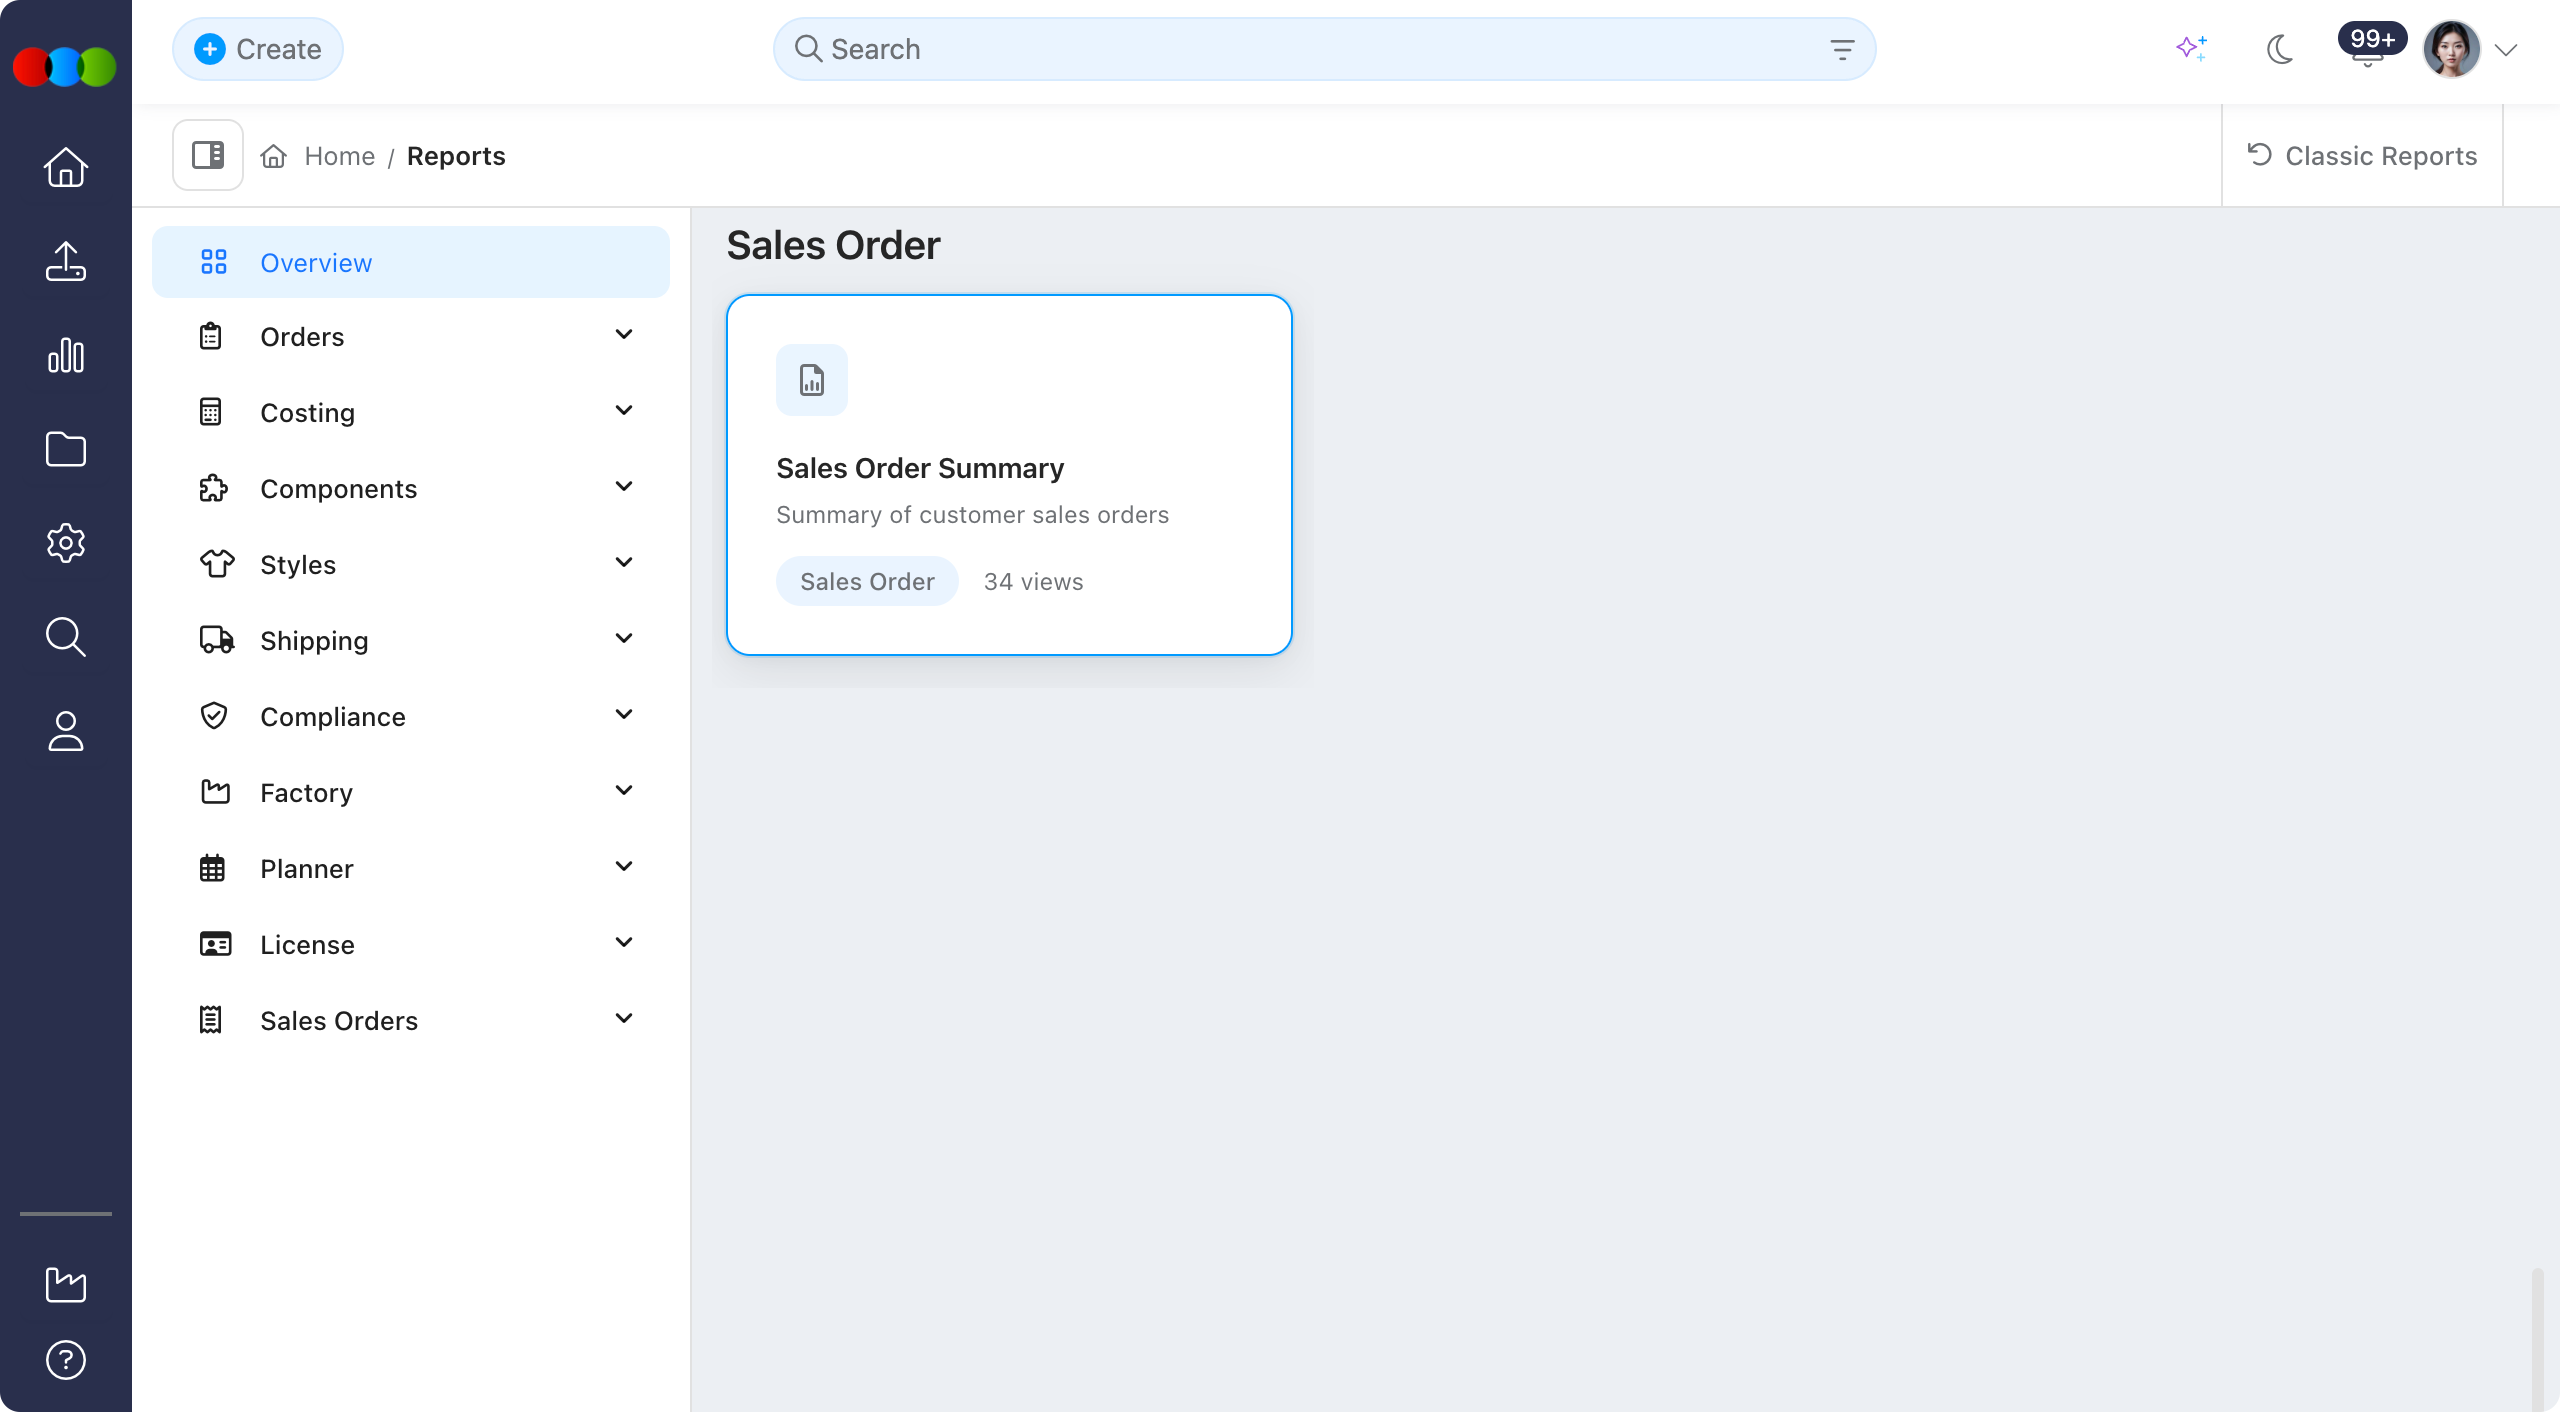
Task: Expand the Styles chevron
Action: tap(624, 563)
